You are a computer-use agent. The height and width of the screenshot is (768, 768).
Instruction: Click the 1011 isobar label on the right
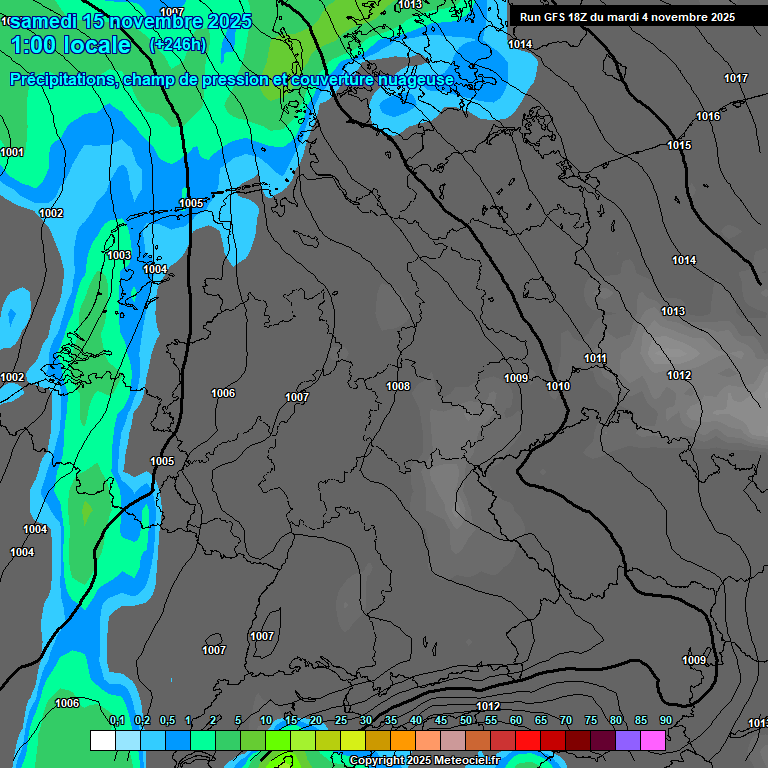596,358
